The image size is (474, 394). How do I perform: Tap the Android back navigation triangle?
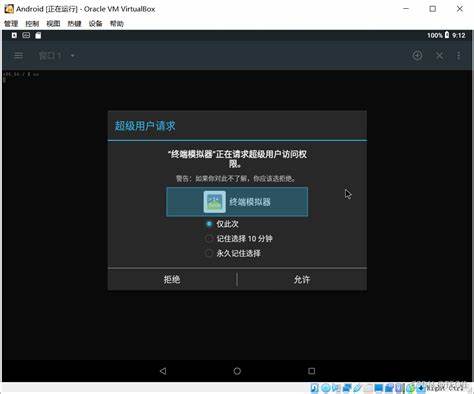(x=163, y=371)
